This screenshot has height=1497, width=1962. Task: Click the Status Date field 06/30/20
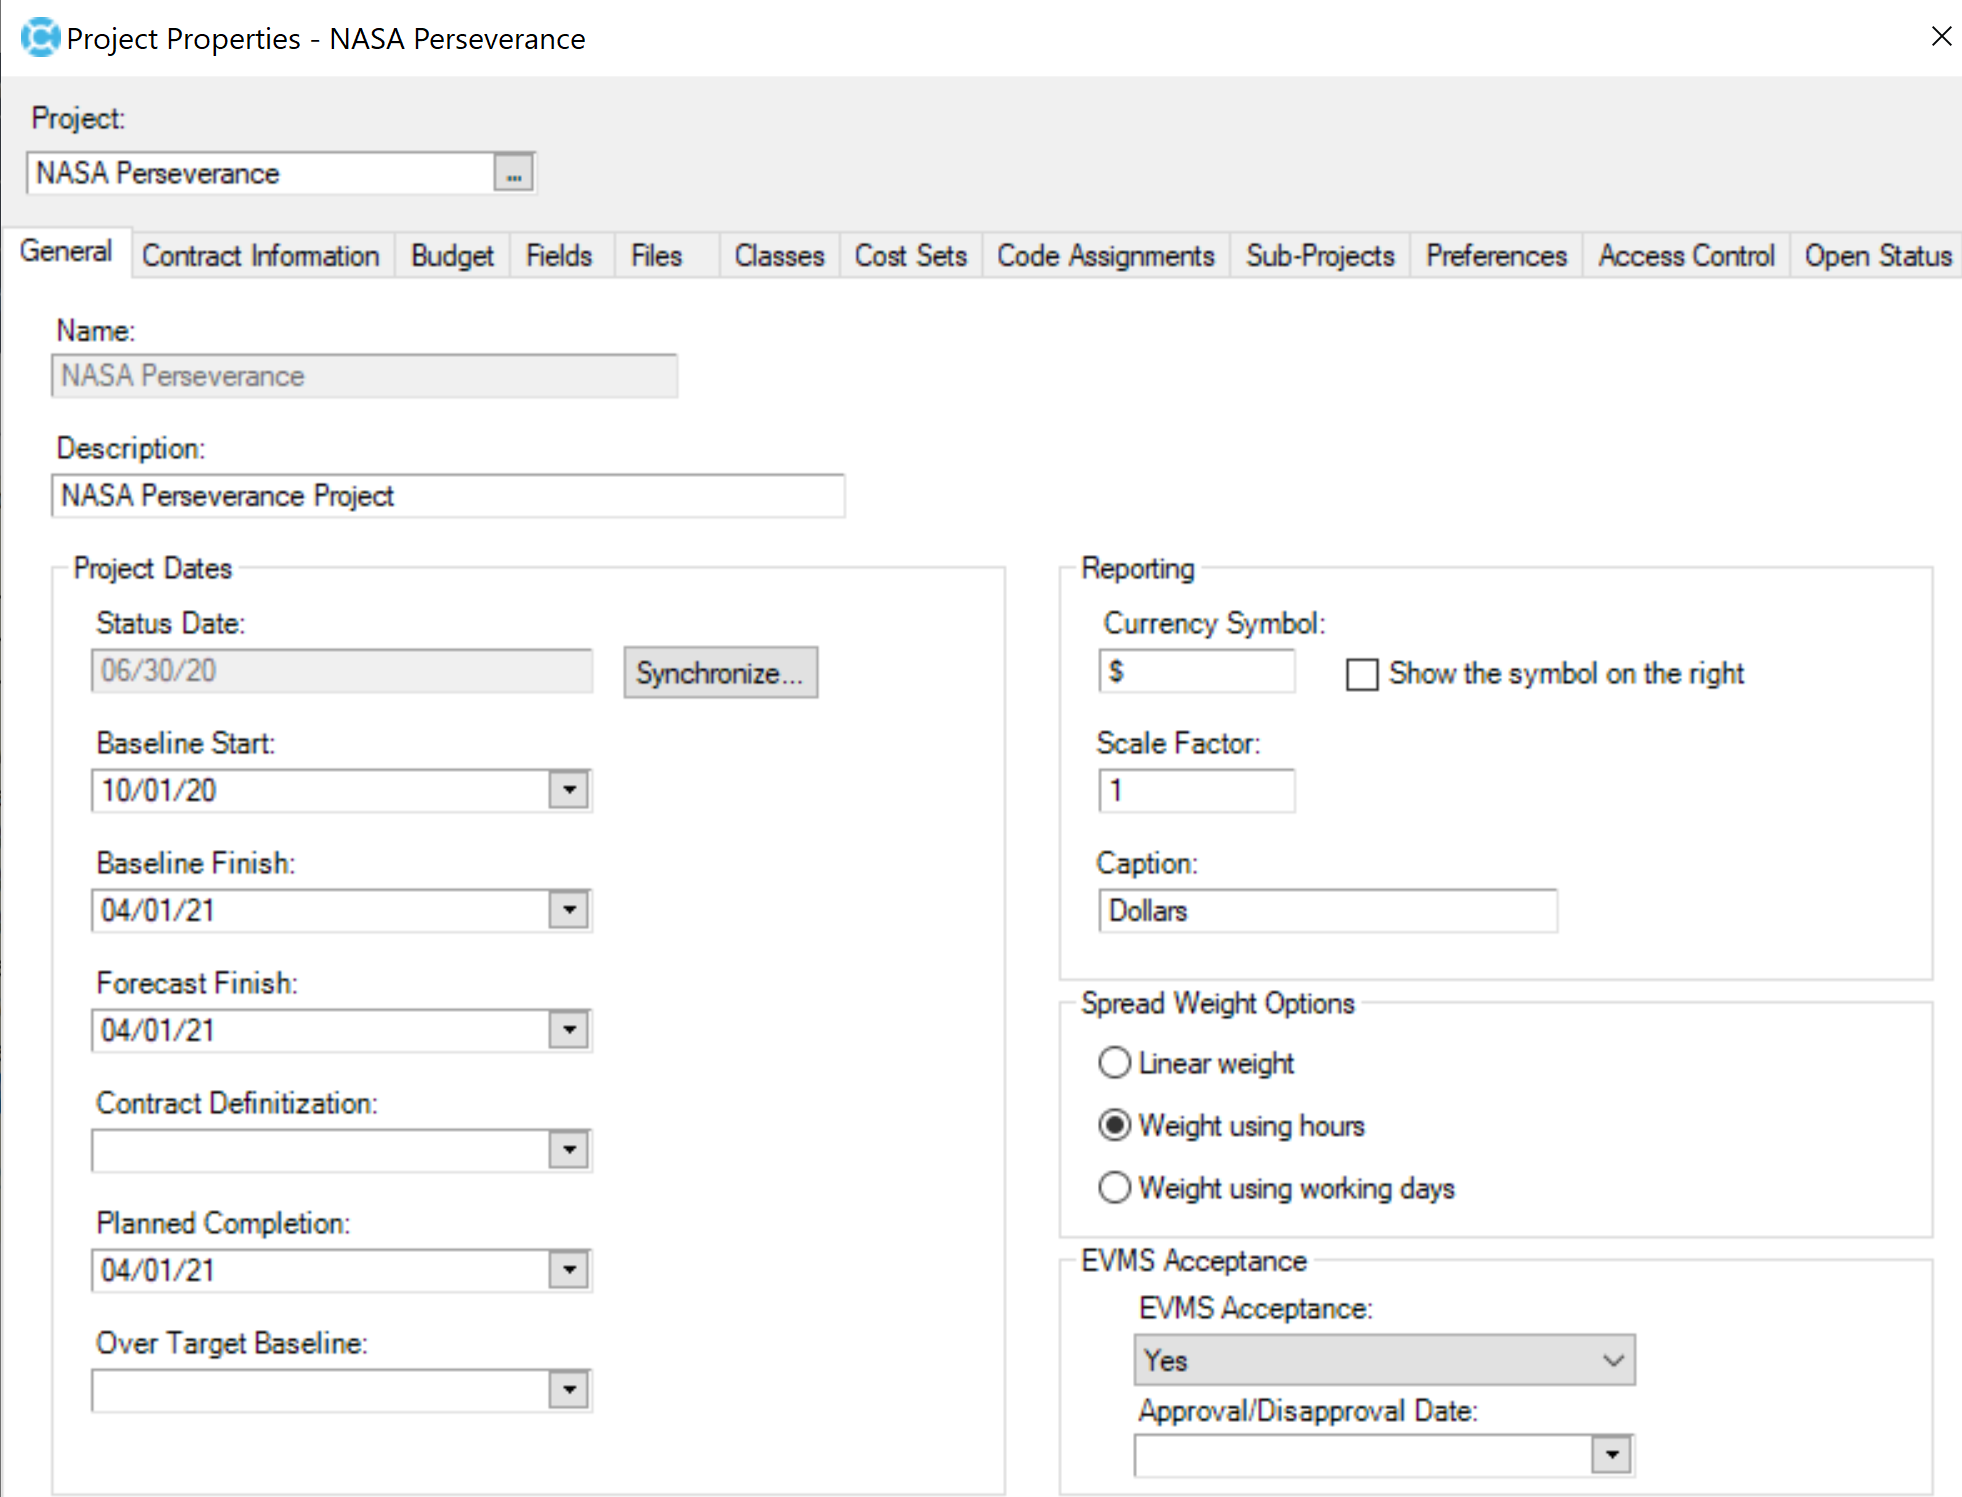[x=342, y=671]
